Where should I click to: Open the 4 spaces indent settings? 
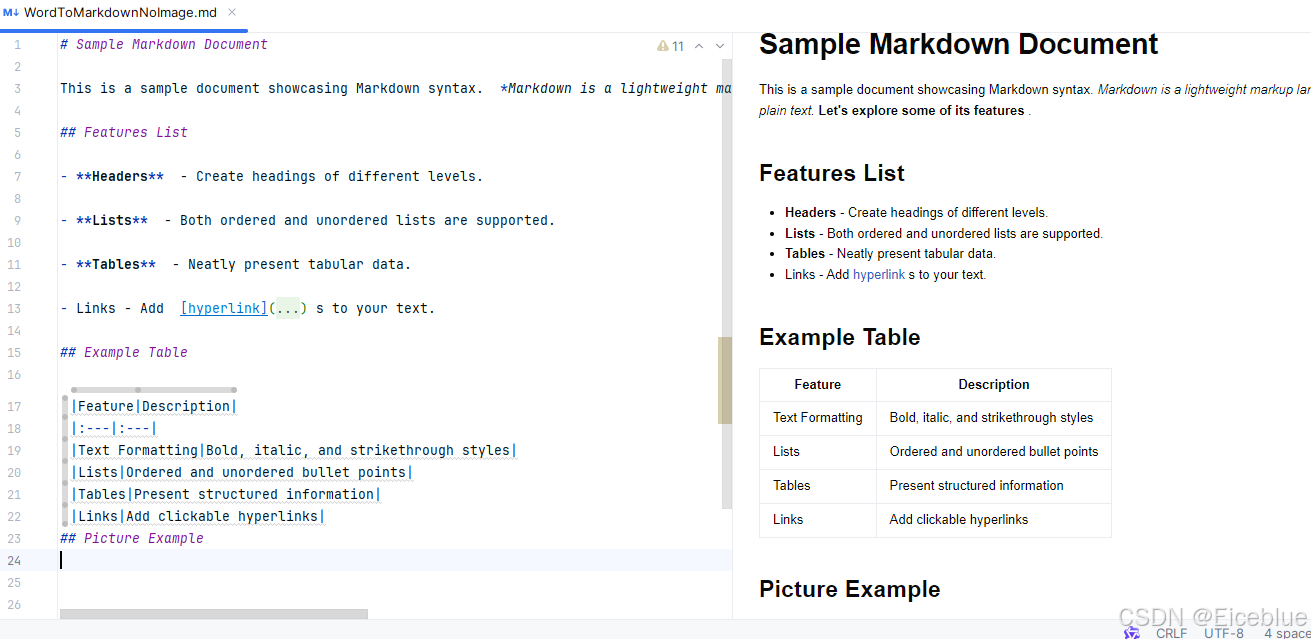1286,633
